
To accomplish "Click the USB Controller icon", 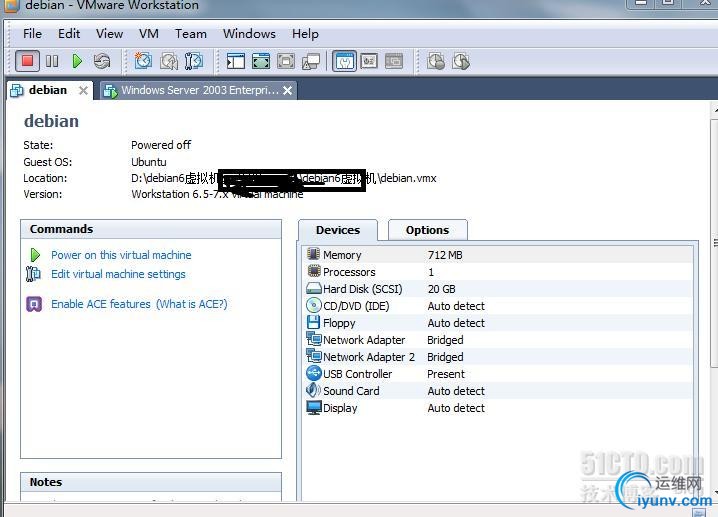I will [314, 373].
